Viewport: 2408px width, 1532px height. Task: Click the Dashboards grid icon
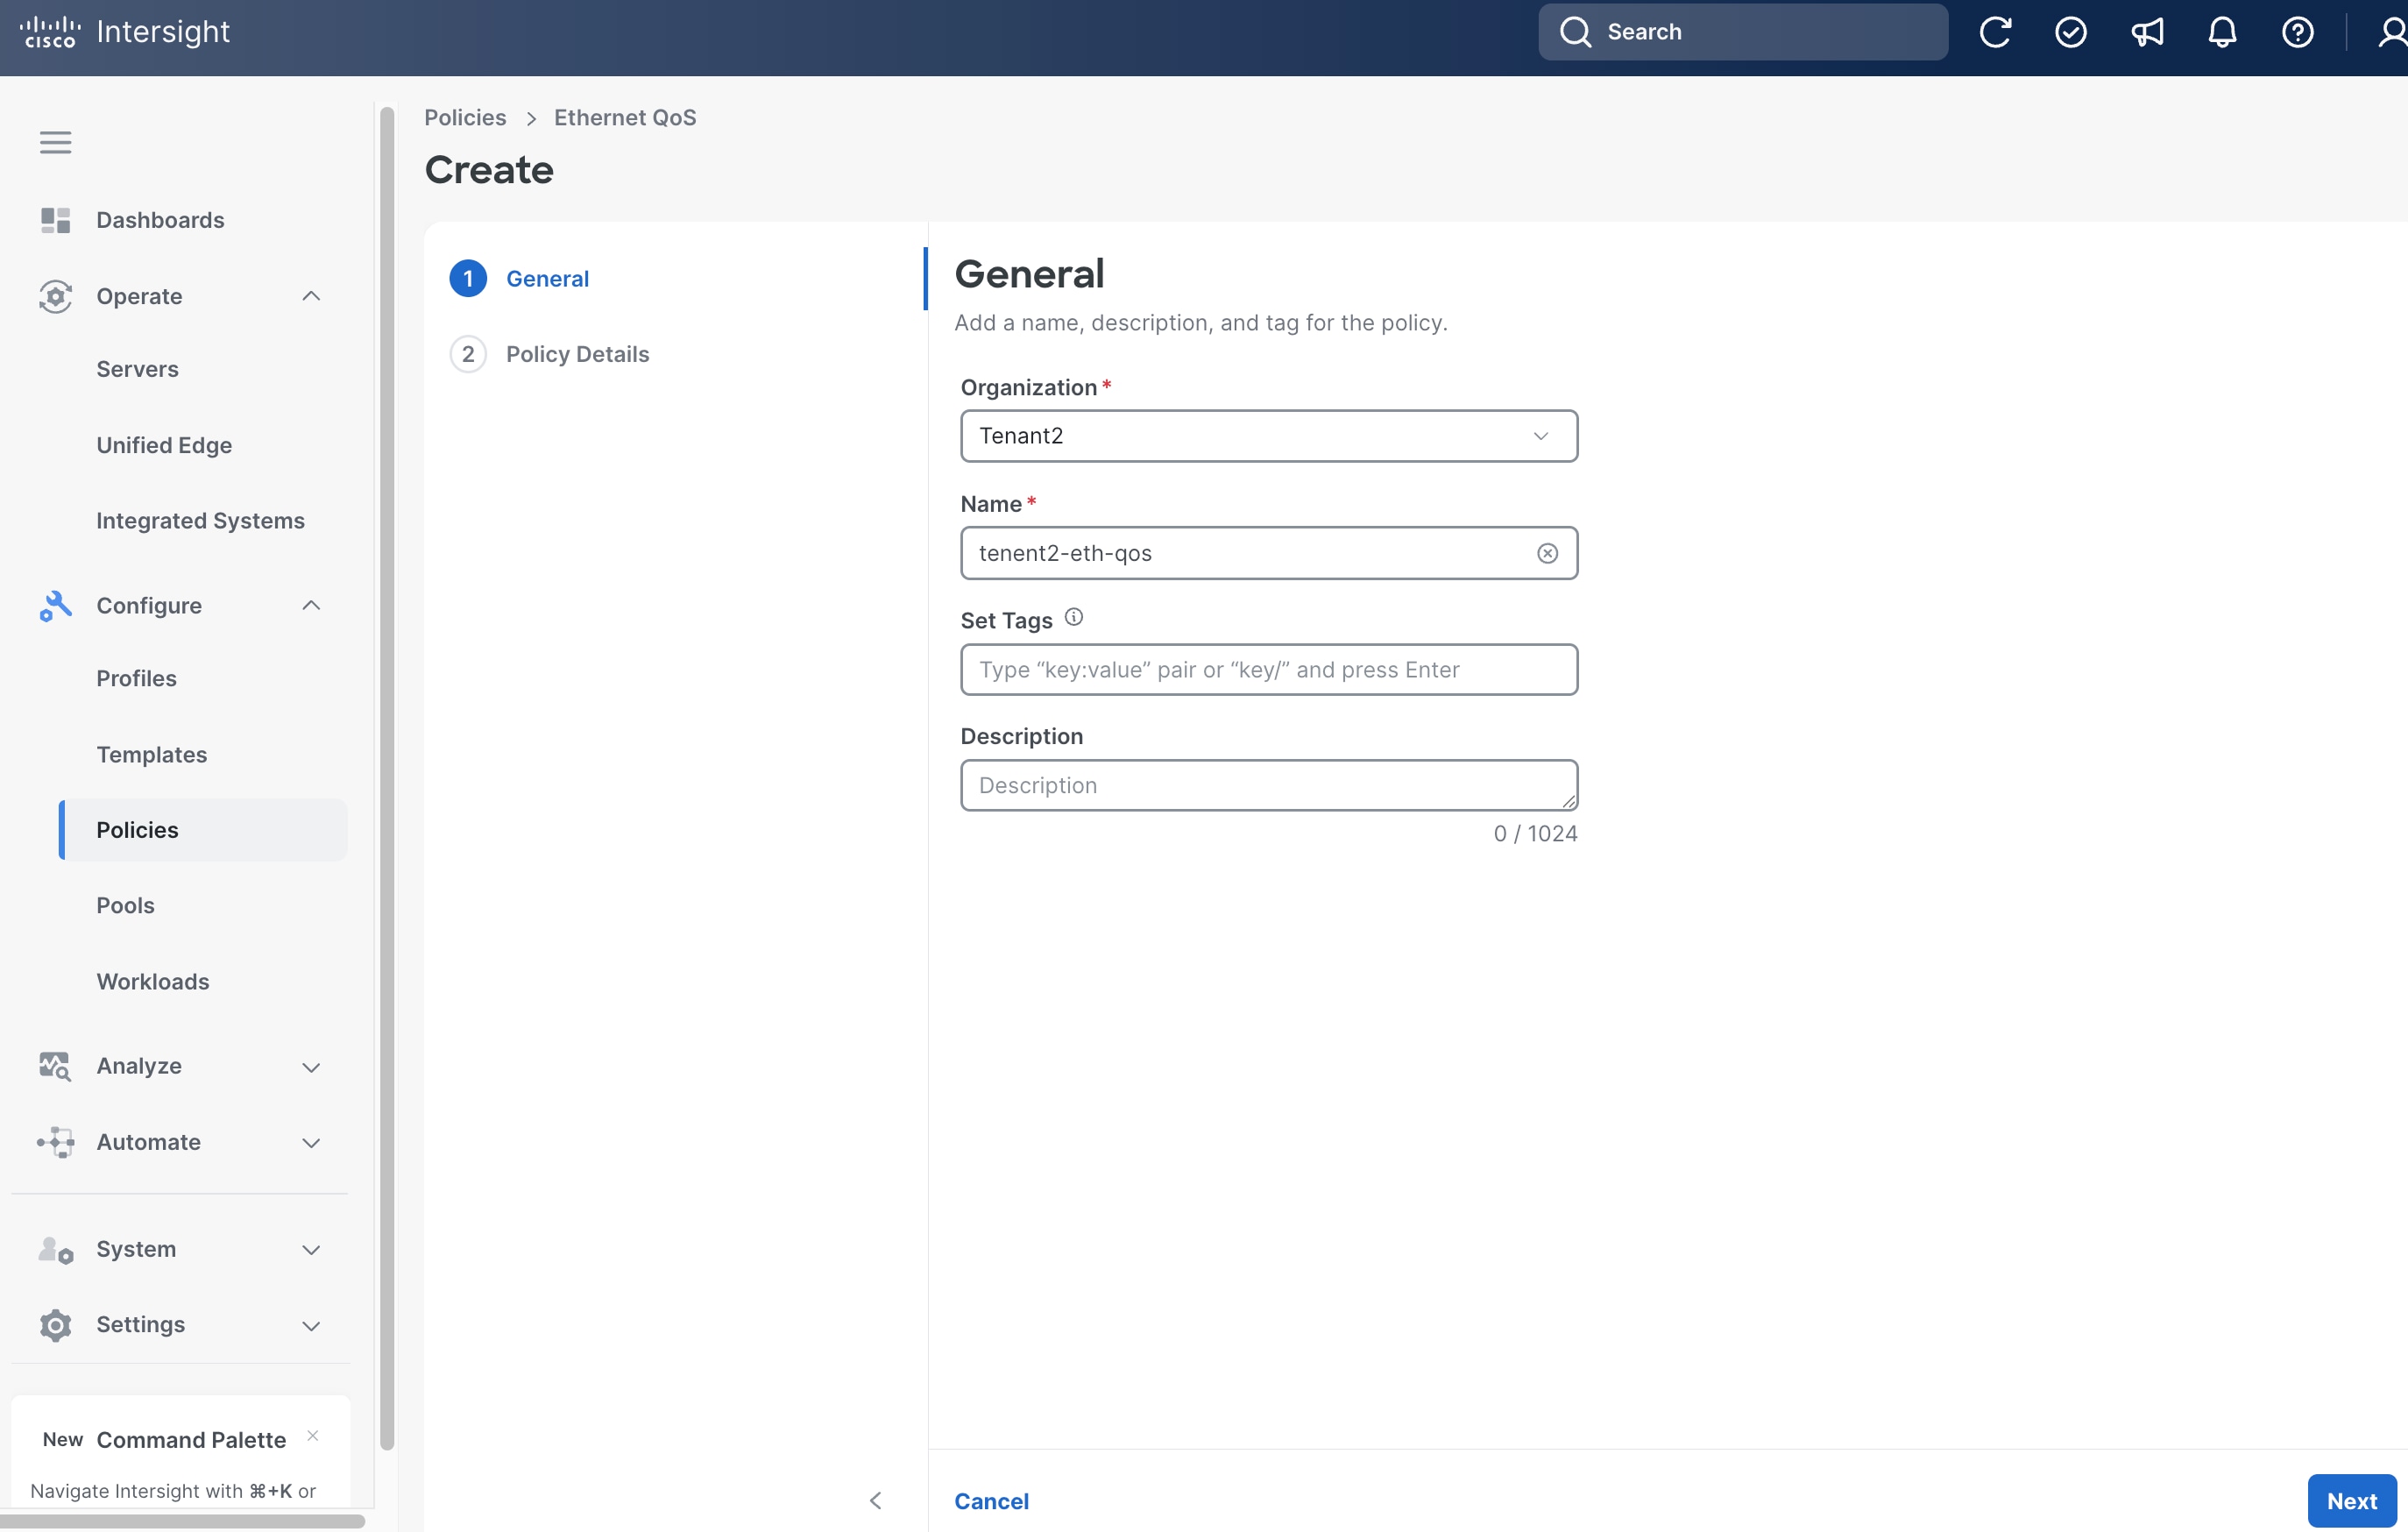tap(55, 220)
